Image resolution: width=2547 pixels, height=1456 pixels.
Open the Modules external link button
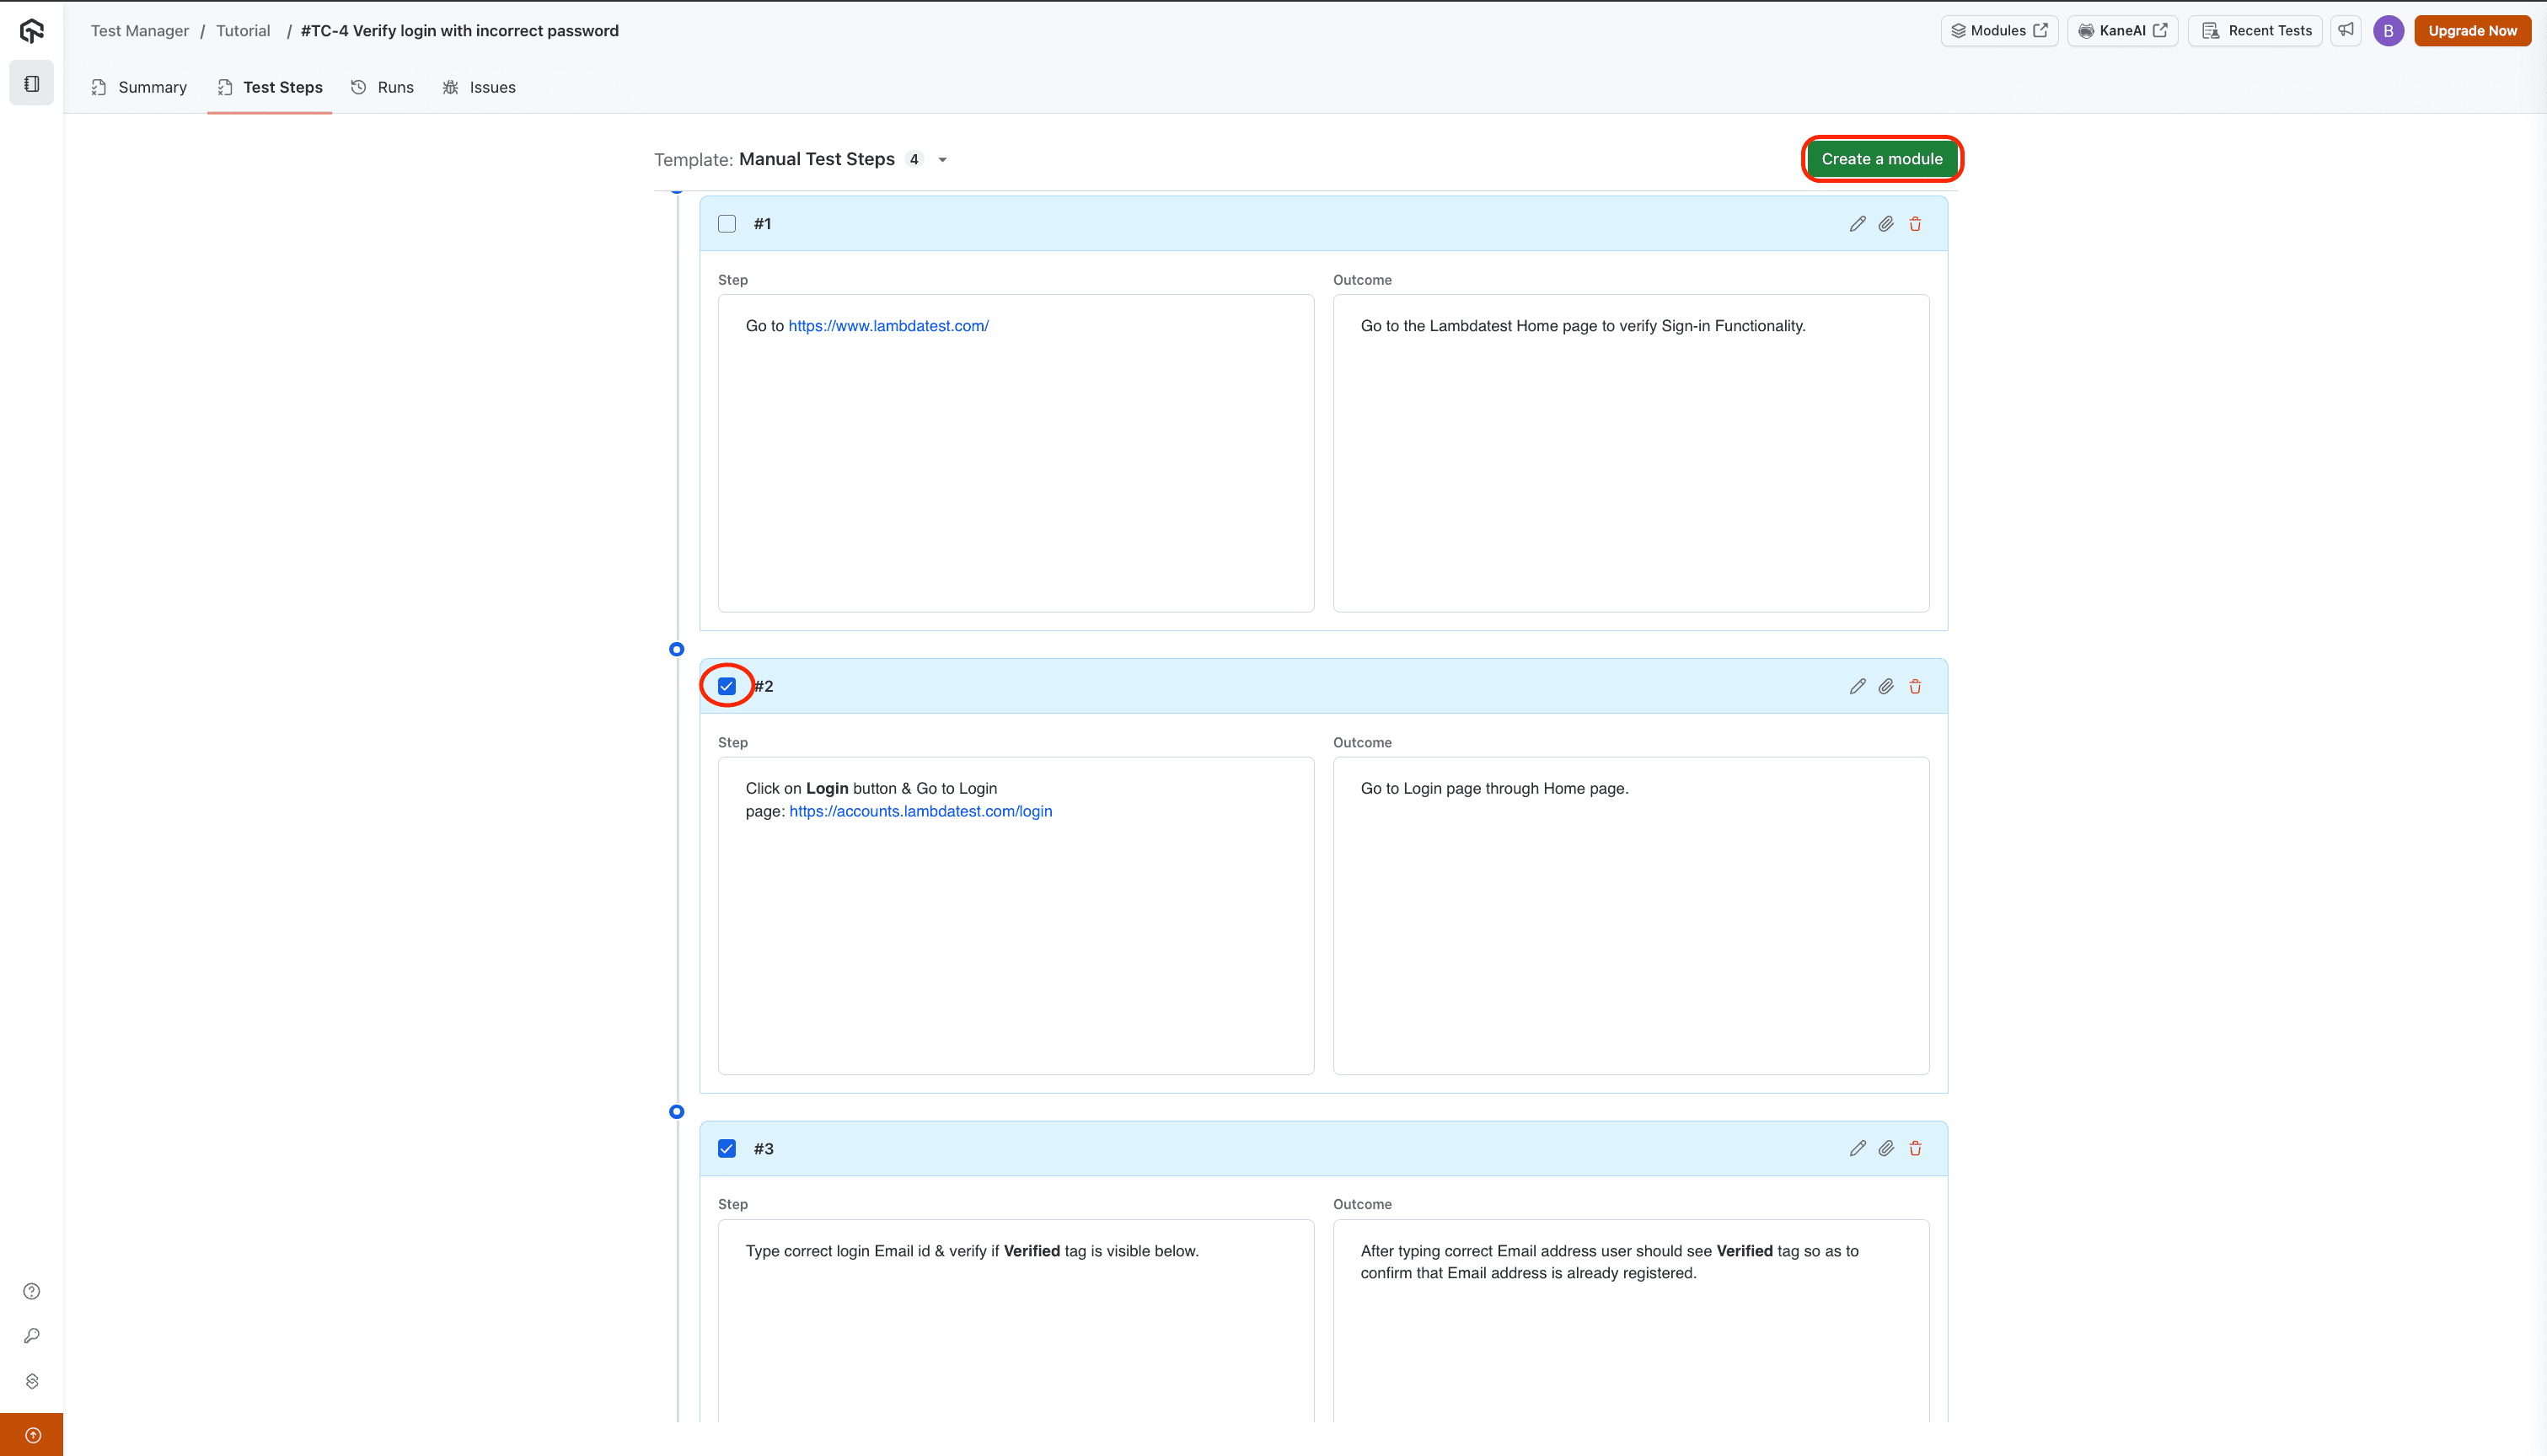[x=1999, y=31]
